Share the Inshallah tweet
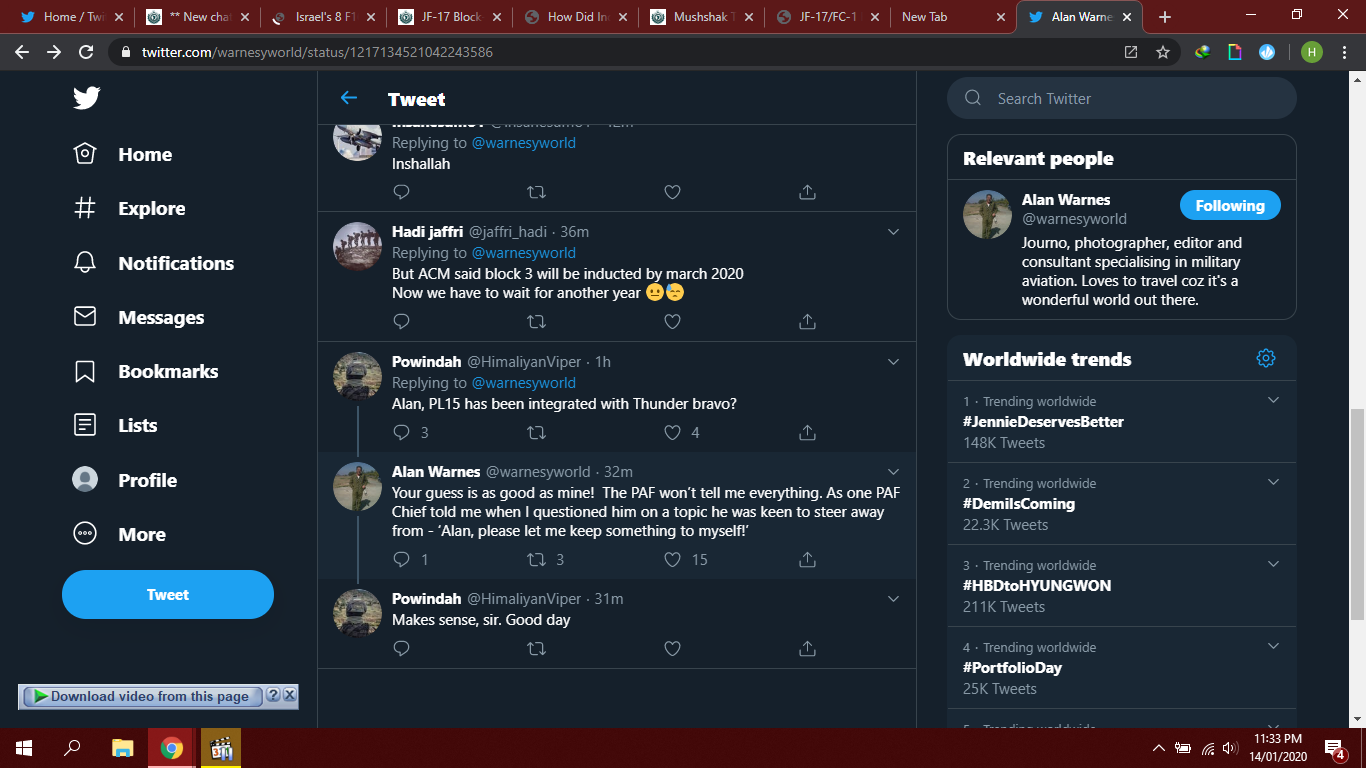The height and width of the screenshot is (768, 1366). (807, 192)
